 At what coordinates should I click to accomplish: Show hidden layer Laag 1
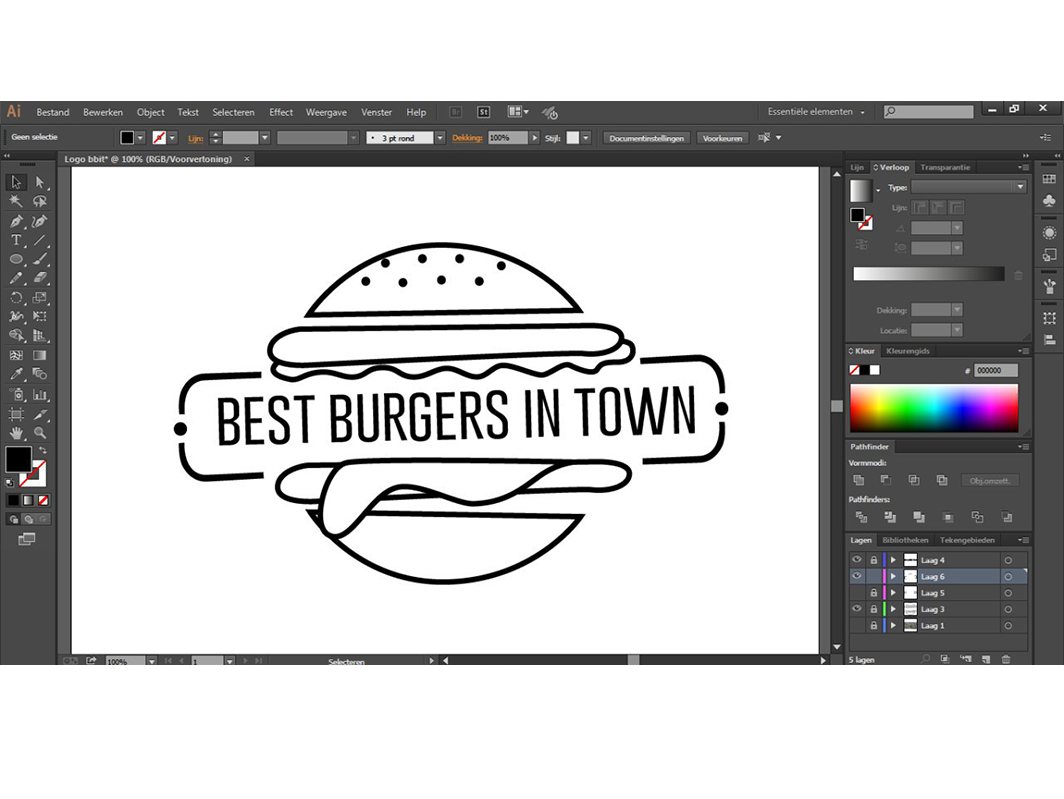coord(857,625)
